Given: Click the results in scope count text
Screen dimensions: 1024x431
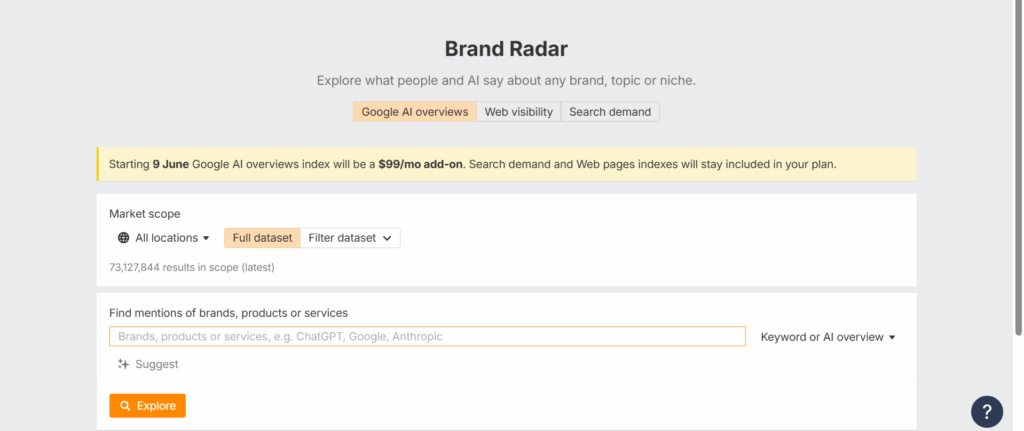Looking at the screenshot, I should pyautogui.click(x=191, y=267).
